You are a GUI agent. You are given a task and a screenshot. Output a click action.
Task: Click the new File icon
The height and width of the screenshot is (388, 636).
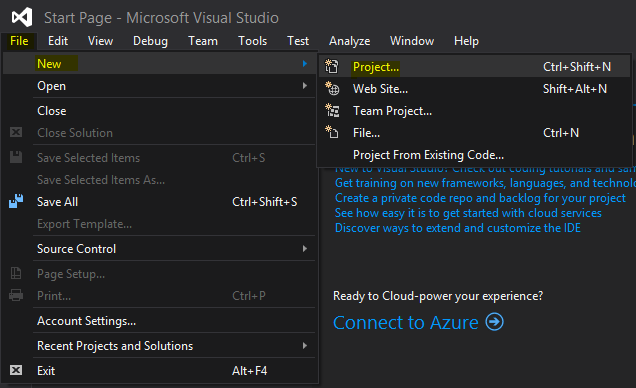tap(332, 132)
